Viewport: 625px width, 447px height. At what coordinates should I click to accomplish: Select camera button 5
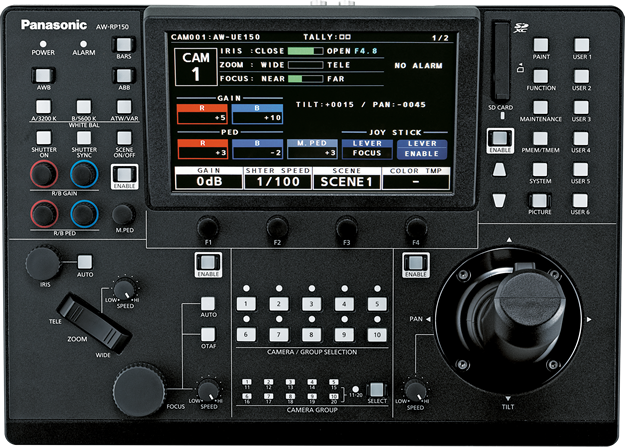[x=377, y=304]
